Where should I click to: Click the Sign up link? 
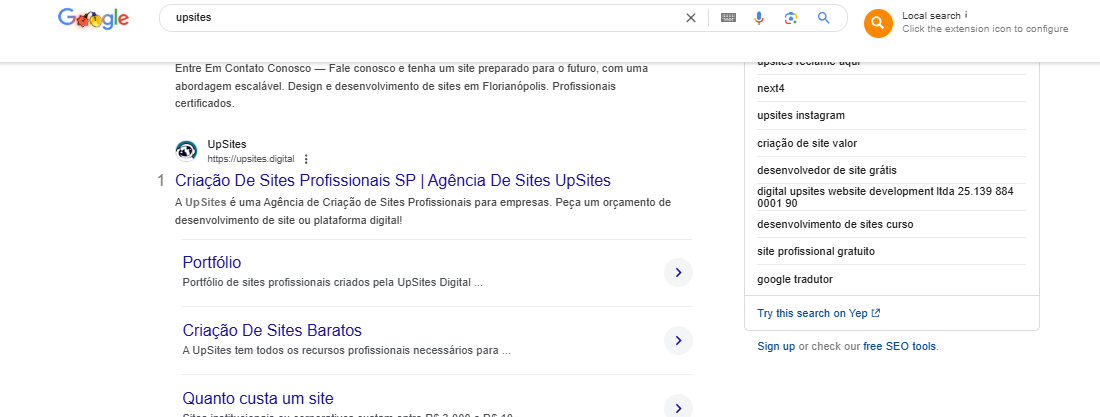tap(777, 346)
